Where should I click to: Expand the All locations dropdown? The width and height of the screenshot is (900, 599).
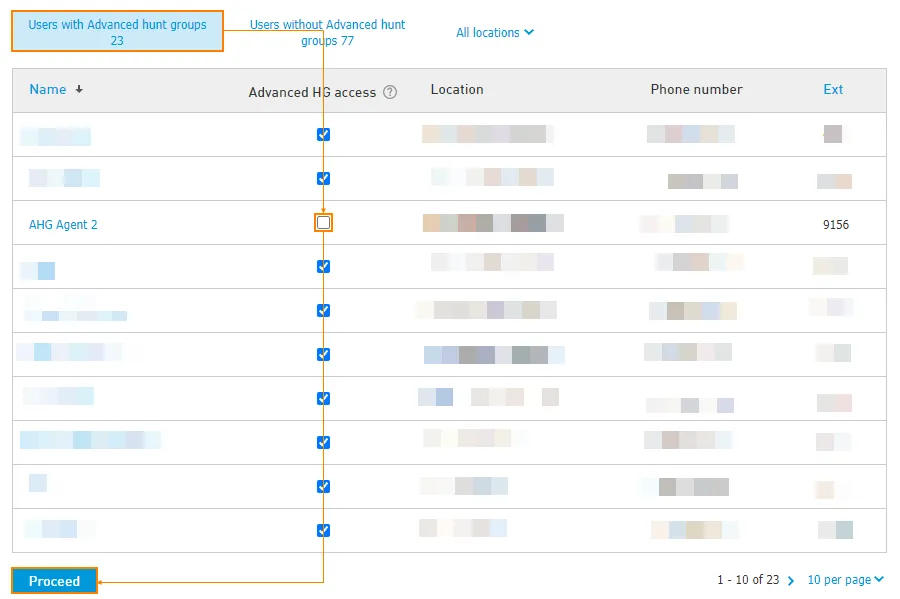[495, 33]
